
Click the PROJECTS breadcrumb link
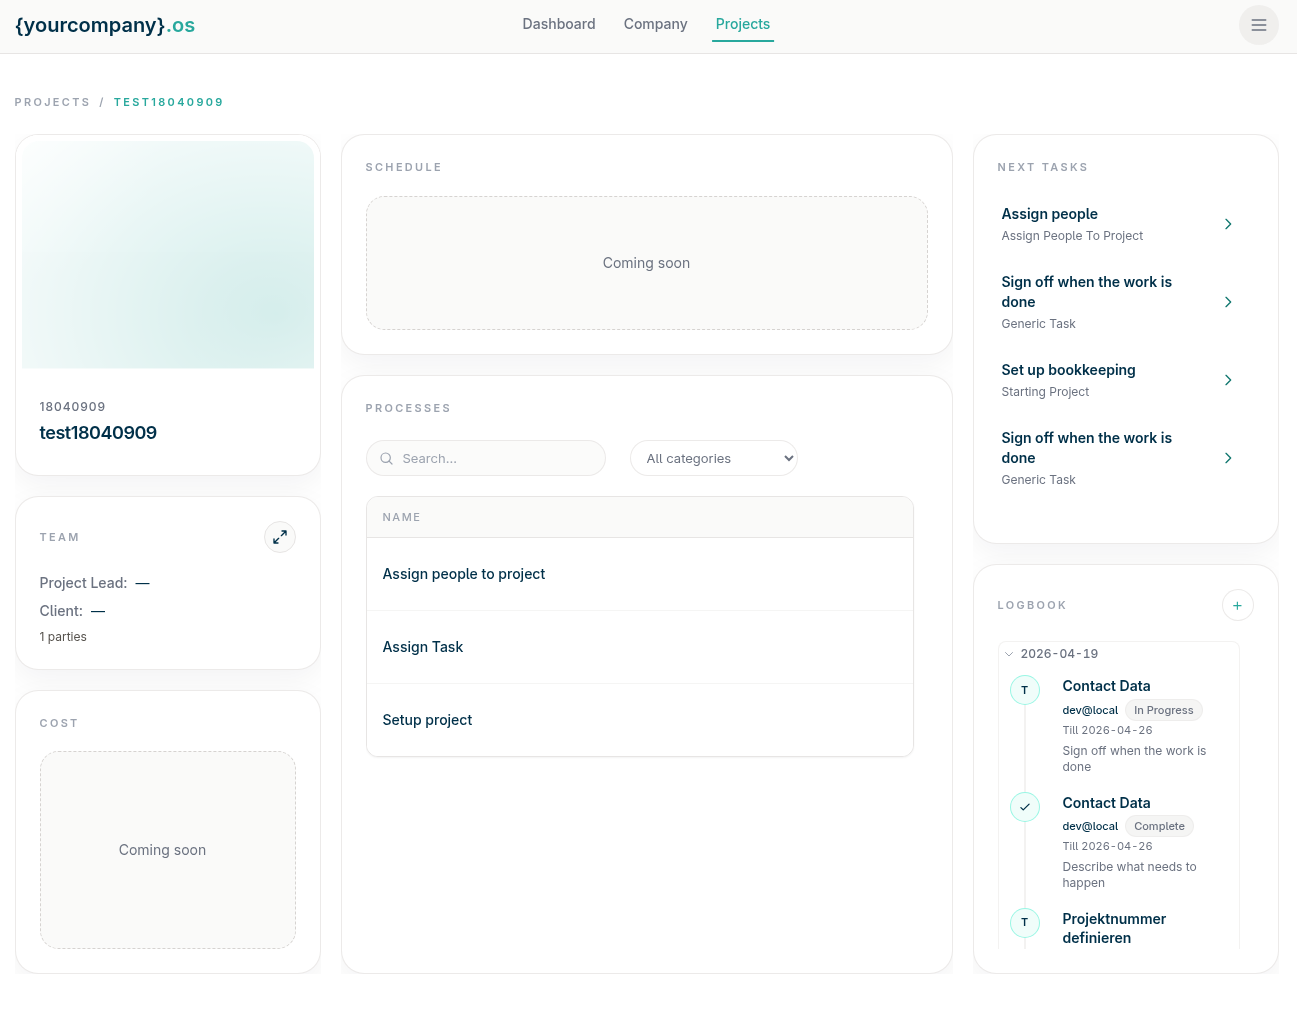pyautogui.click(x=52, y=102)
